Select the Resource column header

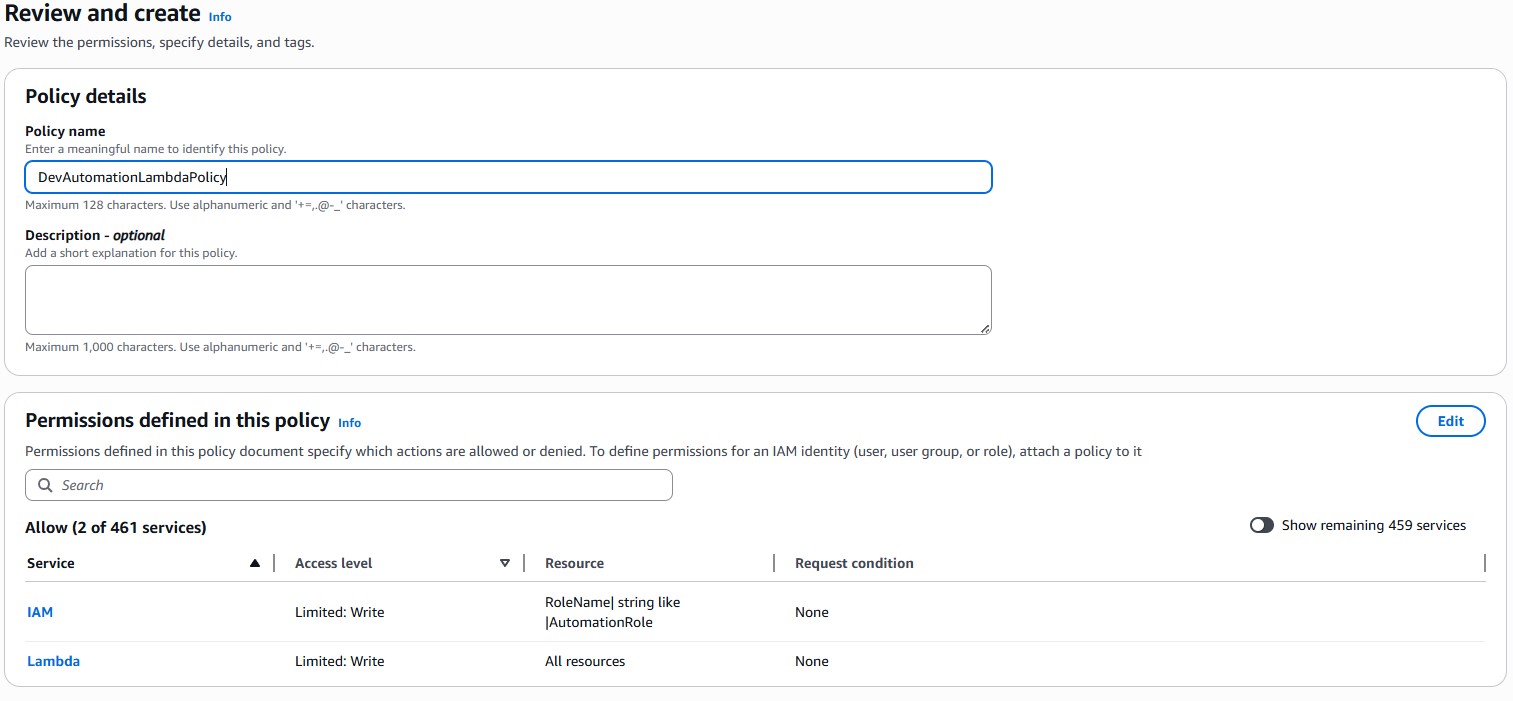click(x=574, y=564)
